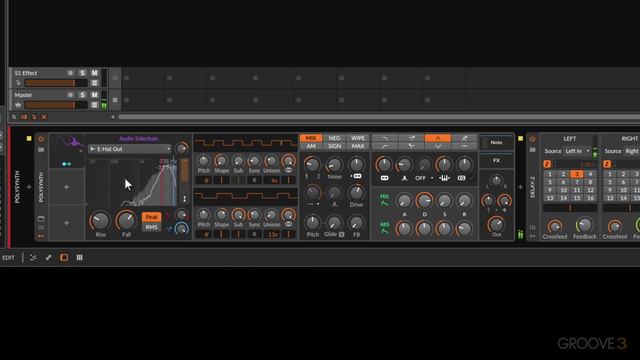Toggle RIGHT delay note sync icon
The height and width of the screenshot is (360, 640).
(x=607, y=164)
